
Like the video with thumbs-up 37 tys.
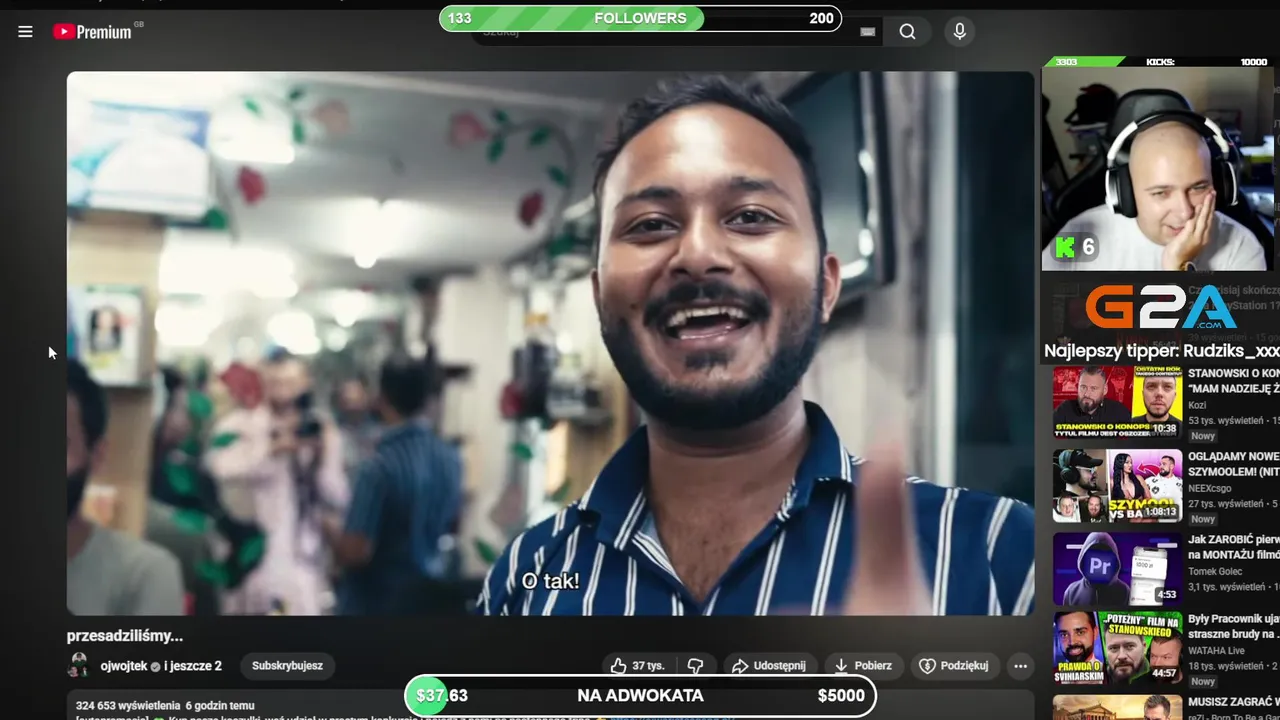click(x=637, y=666)
